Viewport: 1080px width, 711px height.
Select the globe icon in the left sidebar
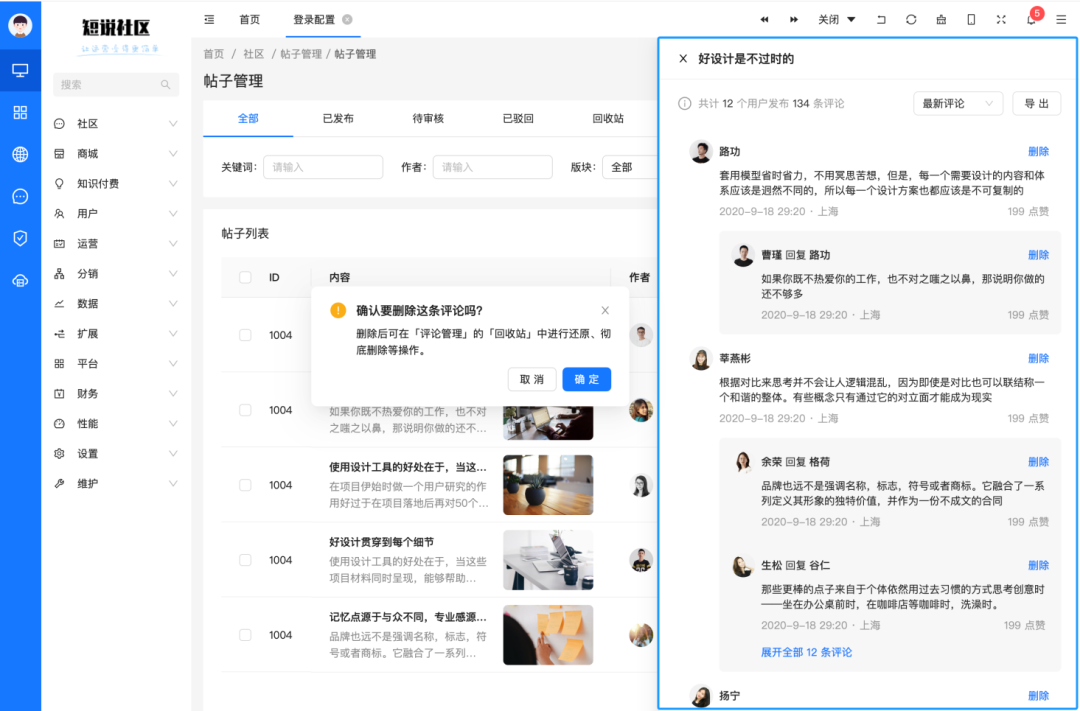click(x=20, y=155)
